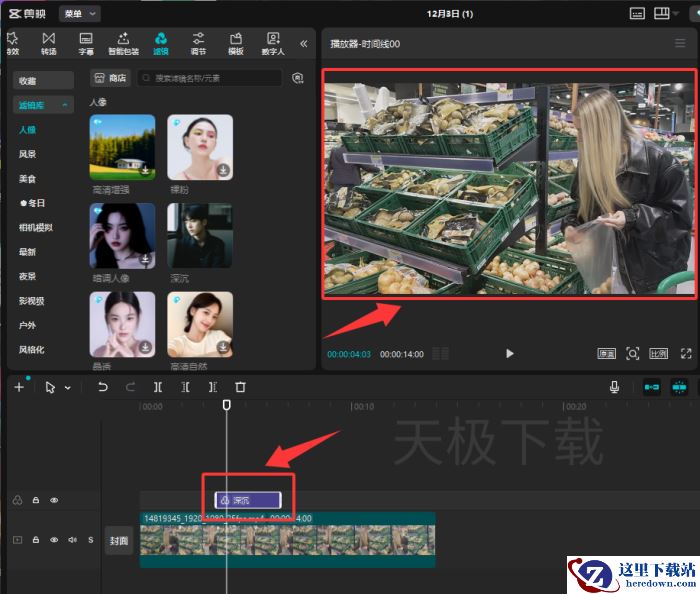Lock the main video track
The height and width of the screenshot is (594, 700).
pyautogui.click(x=36, y=540)
